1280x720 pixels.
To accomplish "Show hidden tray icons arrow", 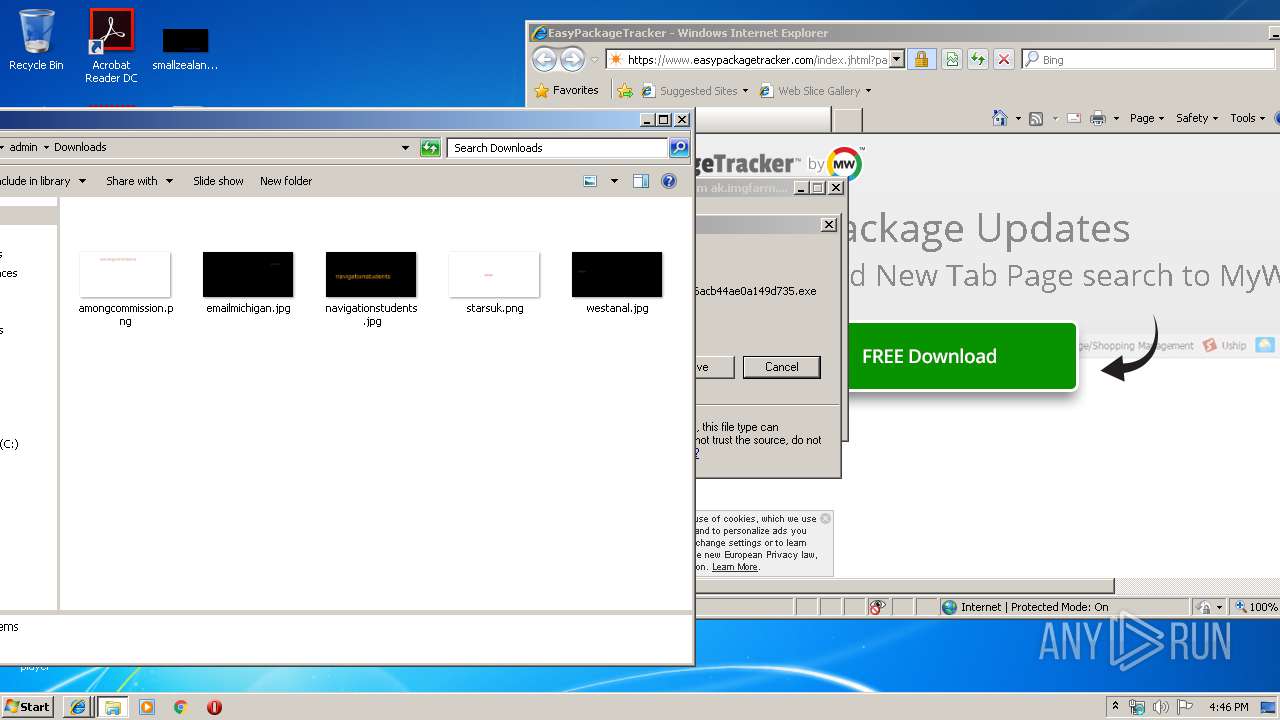I will point(1115,707).
